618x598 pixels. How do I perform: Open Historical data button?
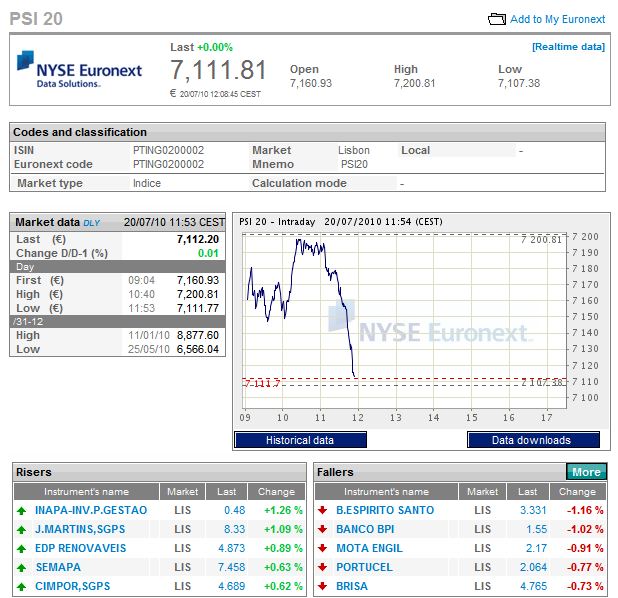click(x=300, y=440)
